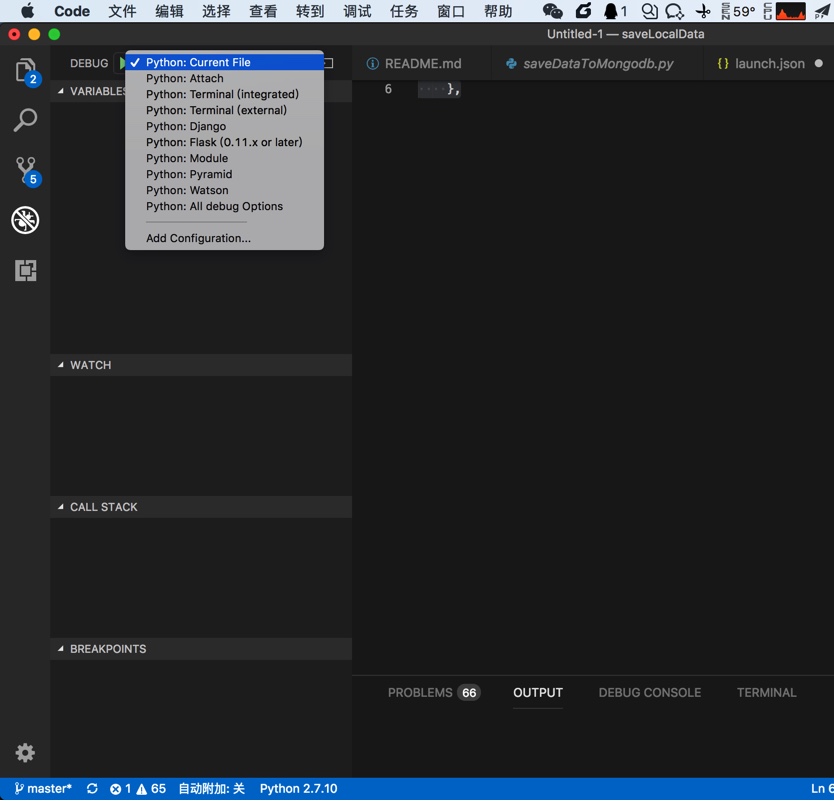Click the Apple menu icon
Image resolution: width=834 pixels, height=801 pixels.
[27, 11]
